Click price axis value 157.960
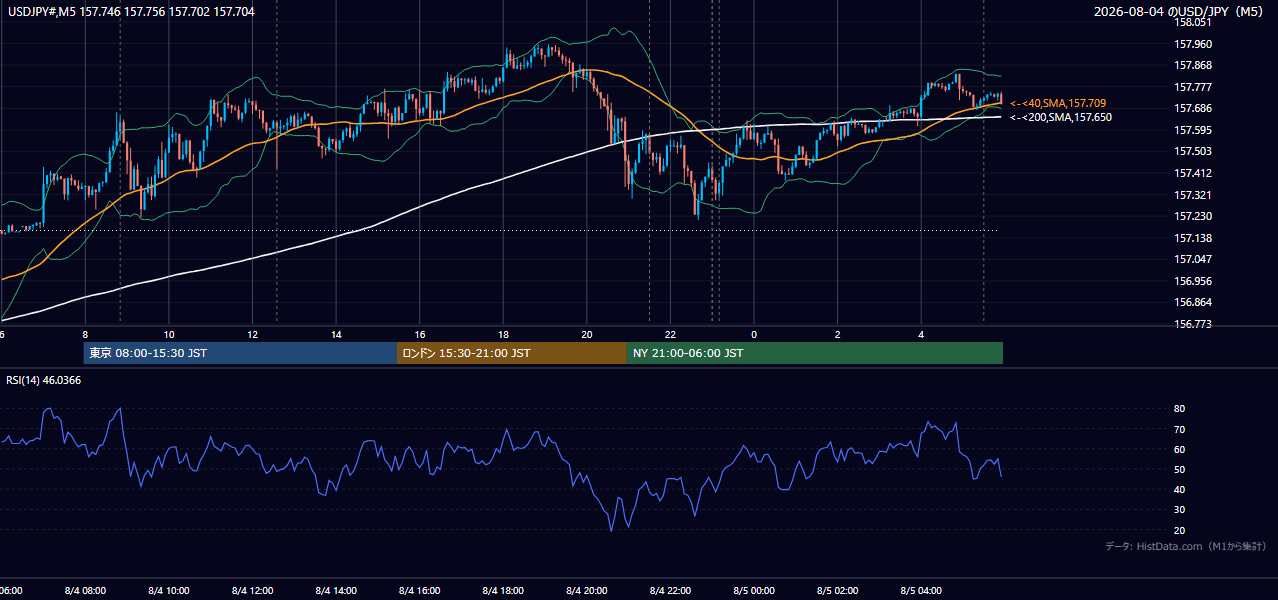The image size is (1278, 600). pyautogui.click(x=1193, y=44)
